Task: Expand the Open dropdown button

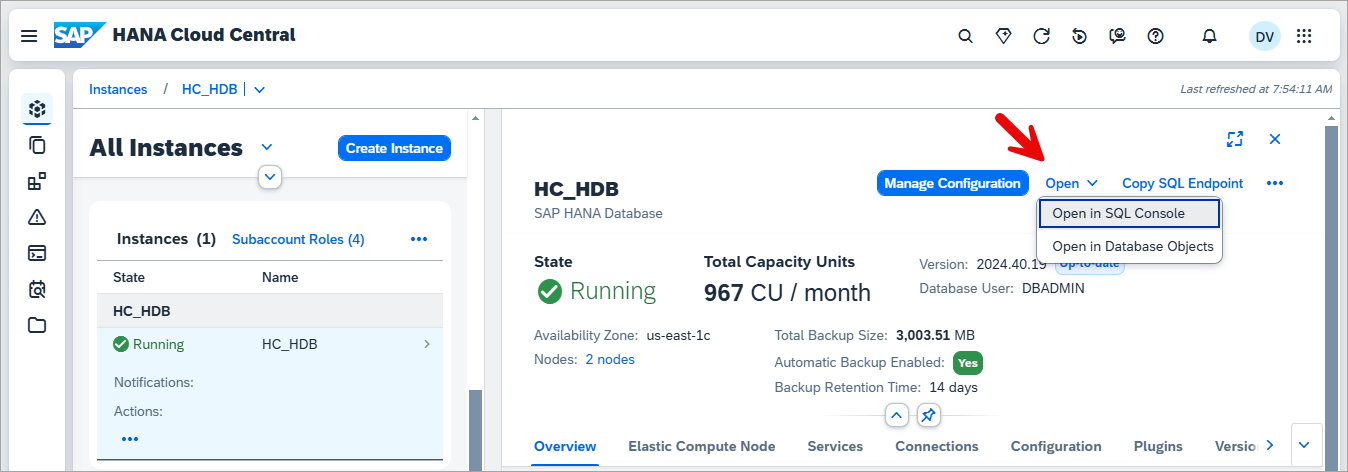Action: [x=1071, y=183]
